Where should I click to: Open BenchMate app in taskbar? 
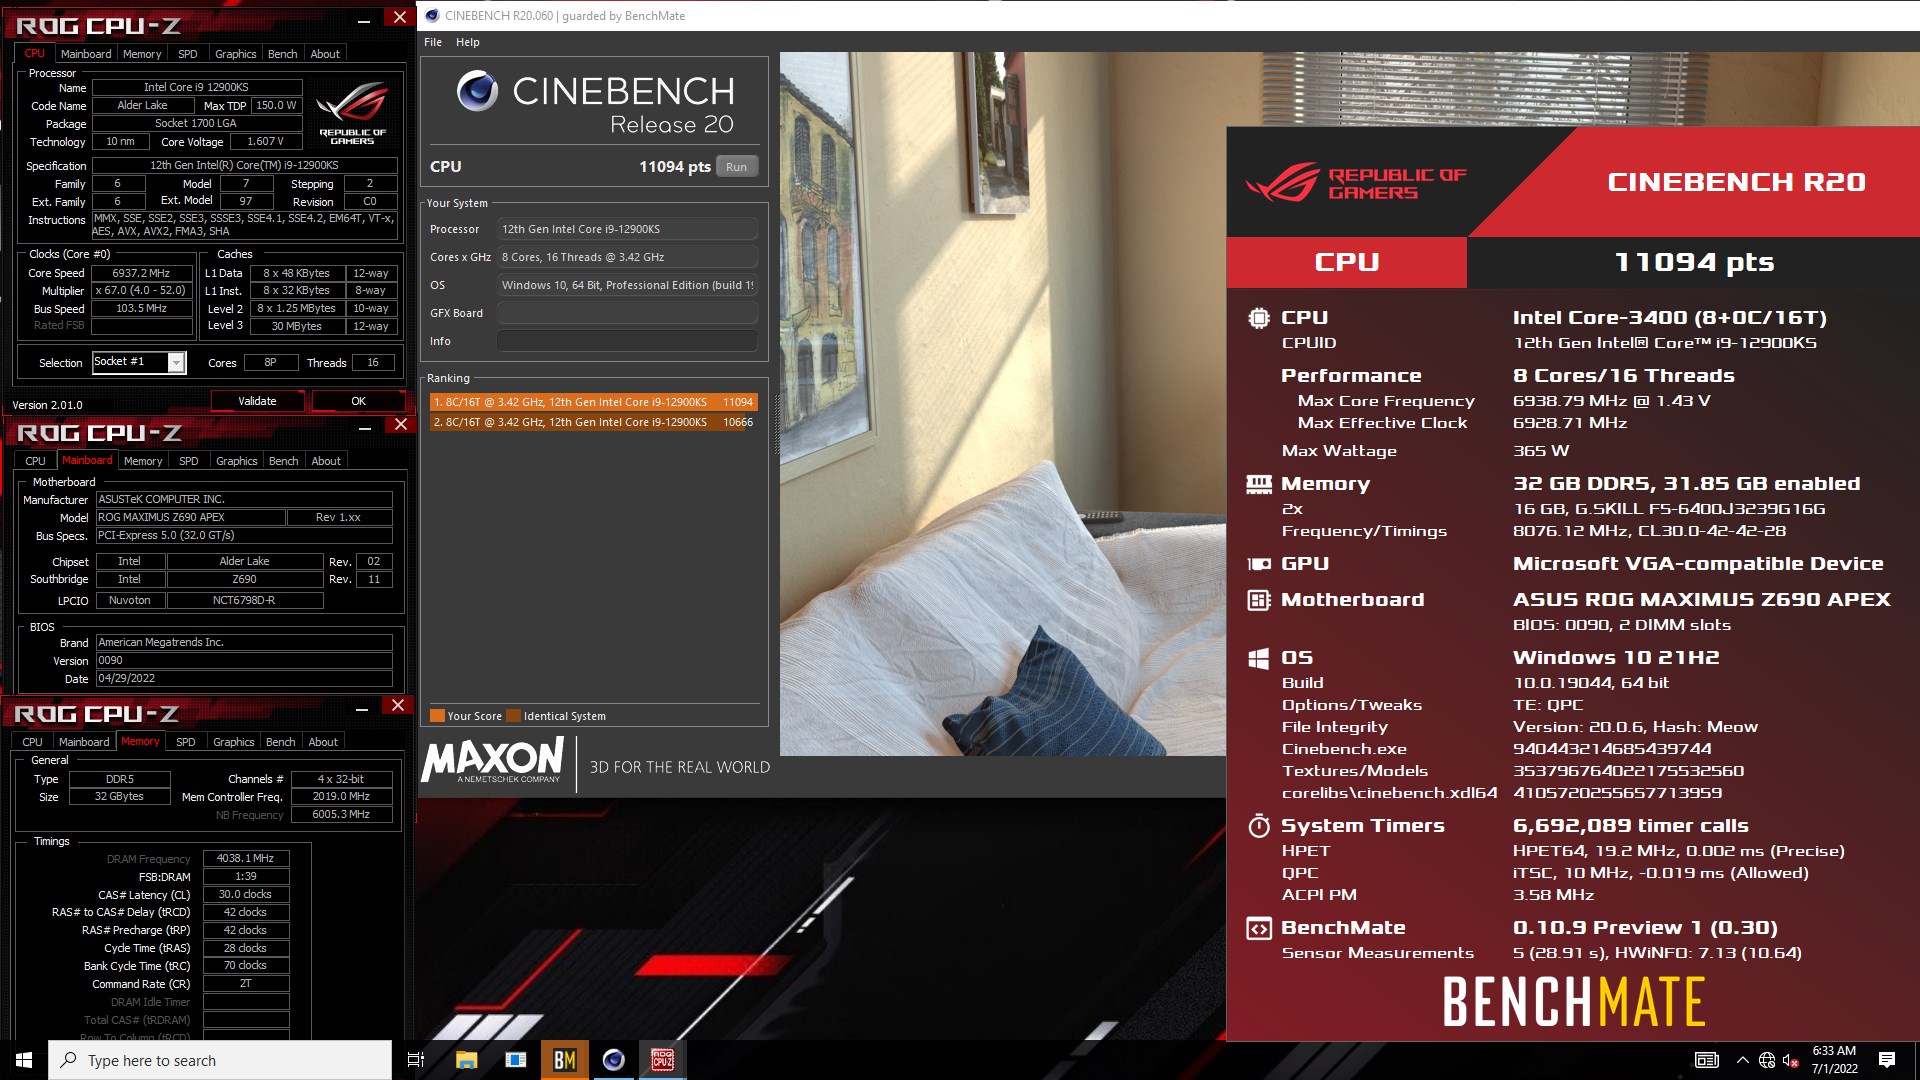point(564,1060)
